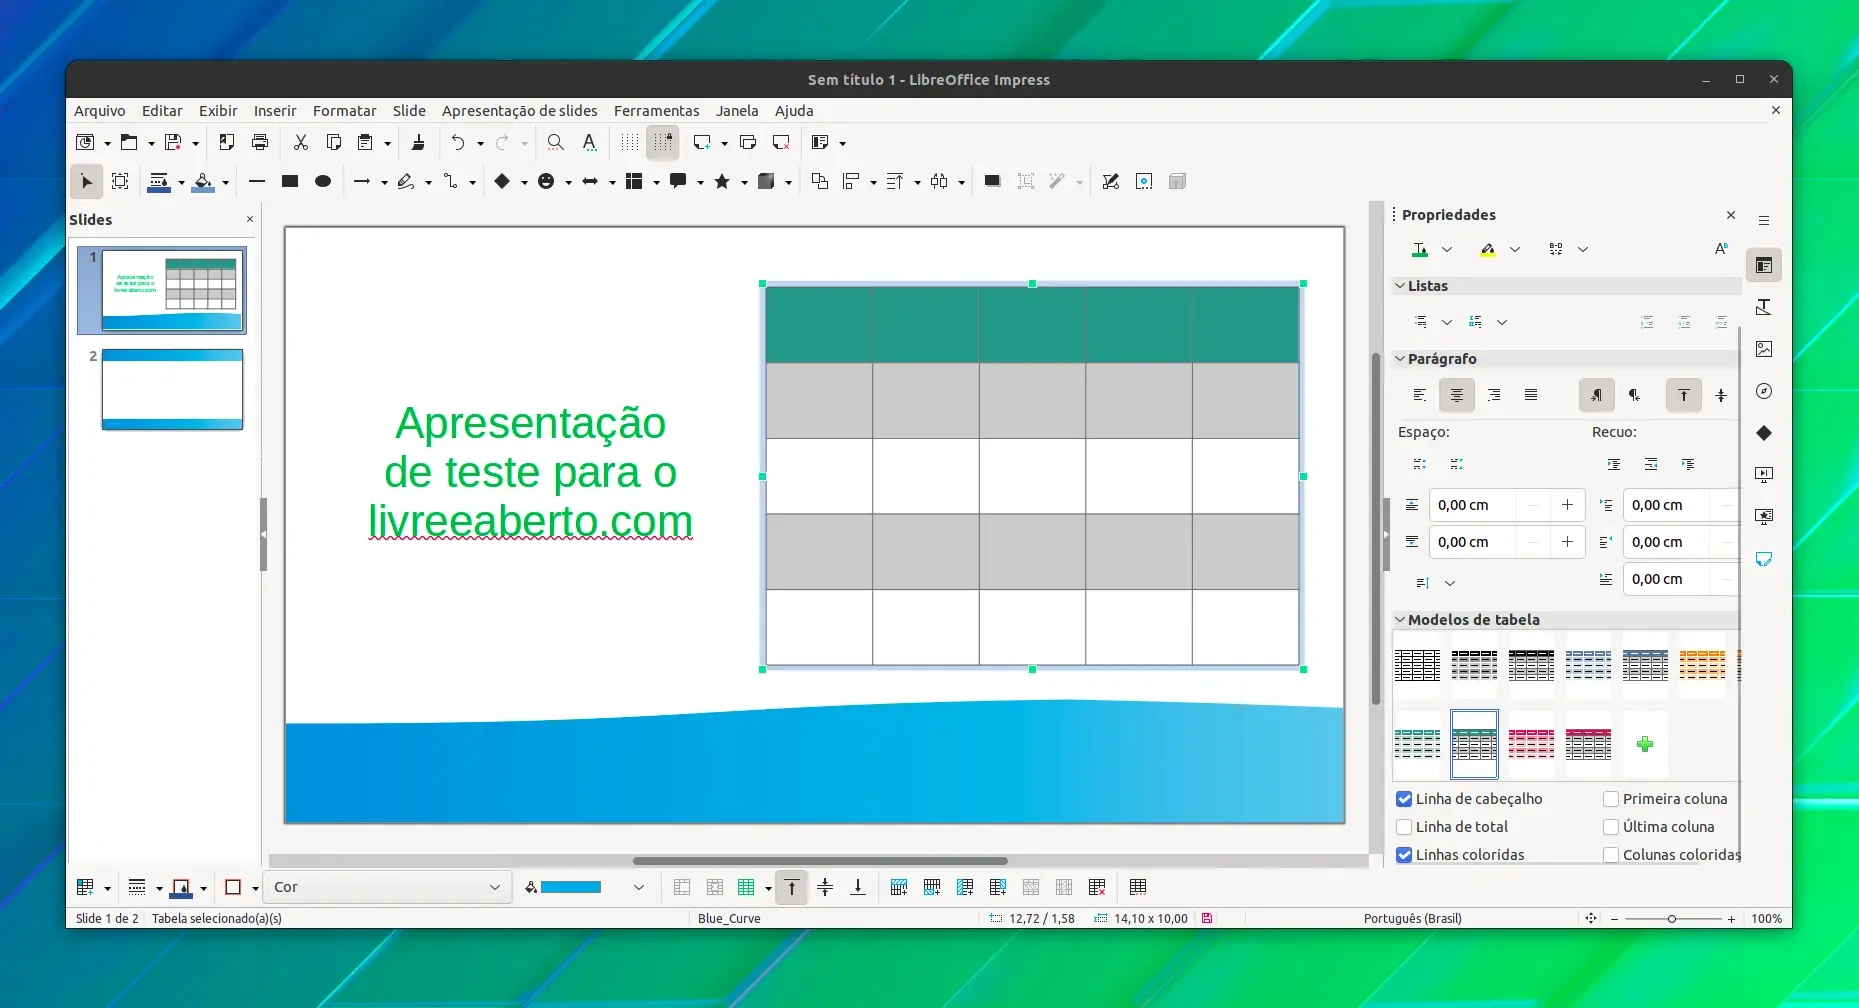Image resolution: width=1859 pixels, height=1008 pixels.
Task: Open the Apresentação de slides menu
Action: tap(520, 111)
